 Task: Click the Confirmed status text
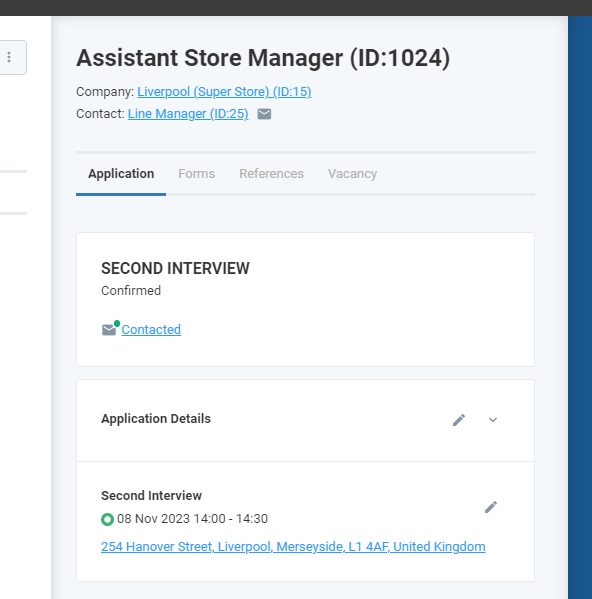click(131, 291)
